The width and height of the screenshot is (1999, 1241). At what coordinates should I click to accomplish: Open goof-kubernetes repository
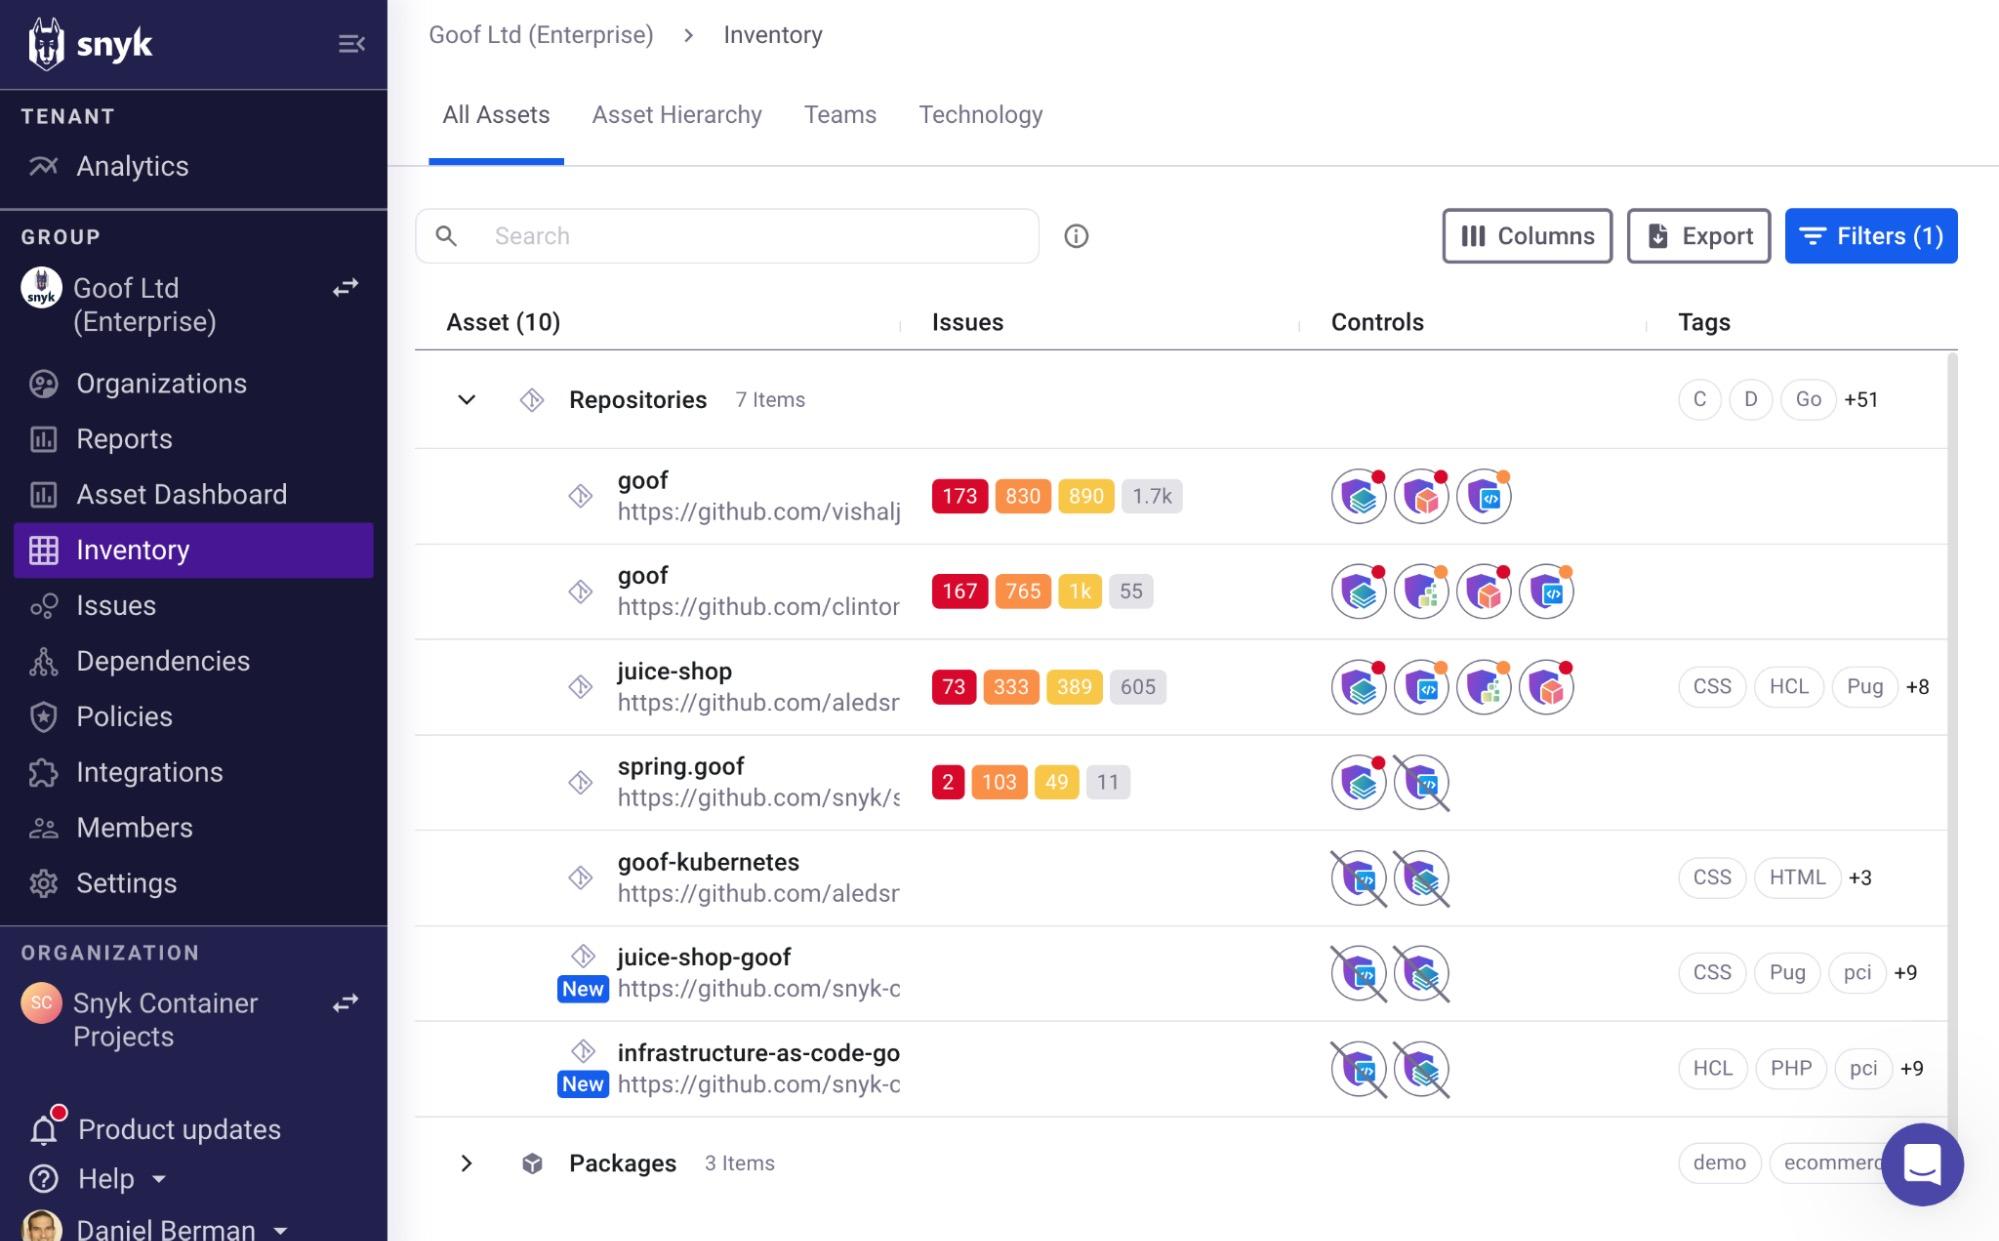[x=708, y=862]
